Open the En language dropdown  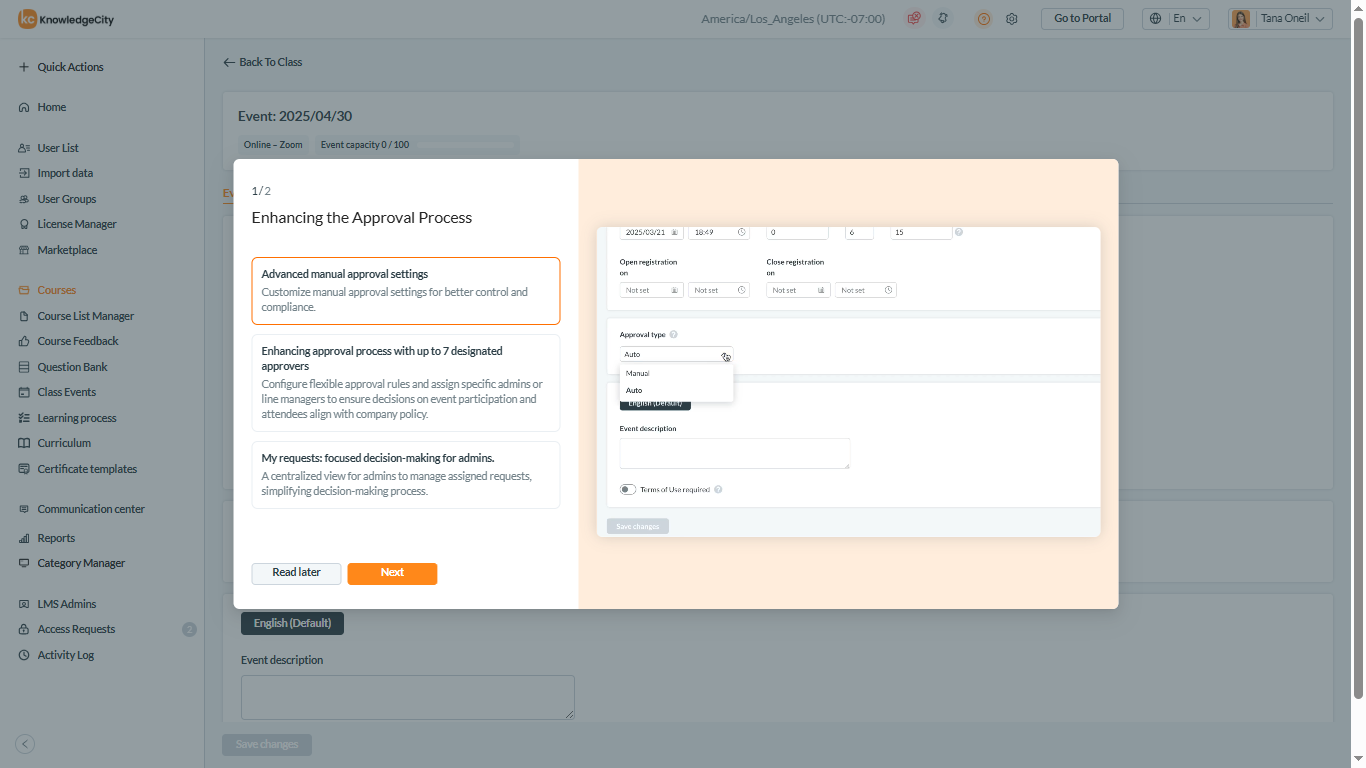click(x=1177, y=19)
